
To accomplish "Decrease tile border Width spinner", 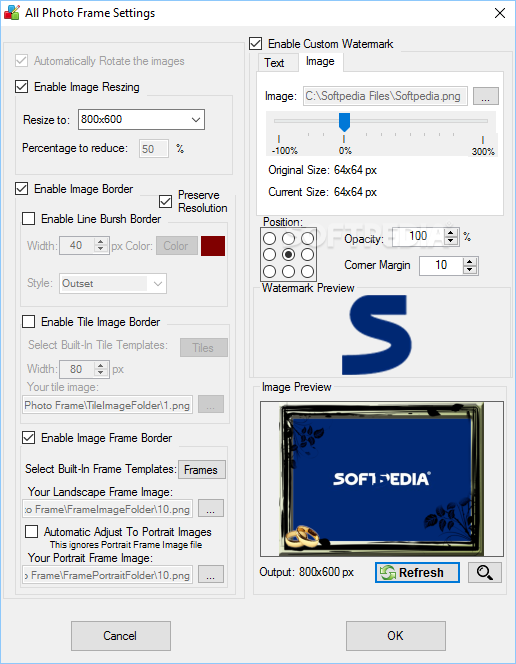I will click(x=100, y=373).
